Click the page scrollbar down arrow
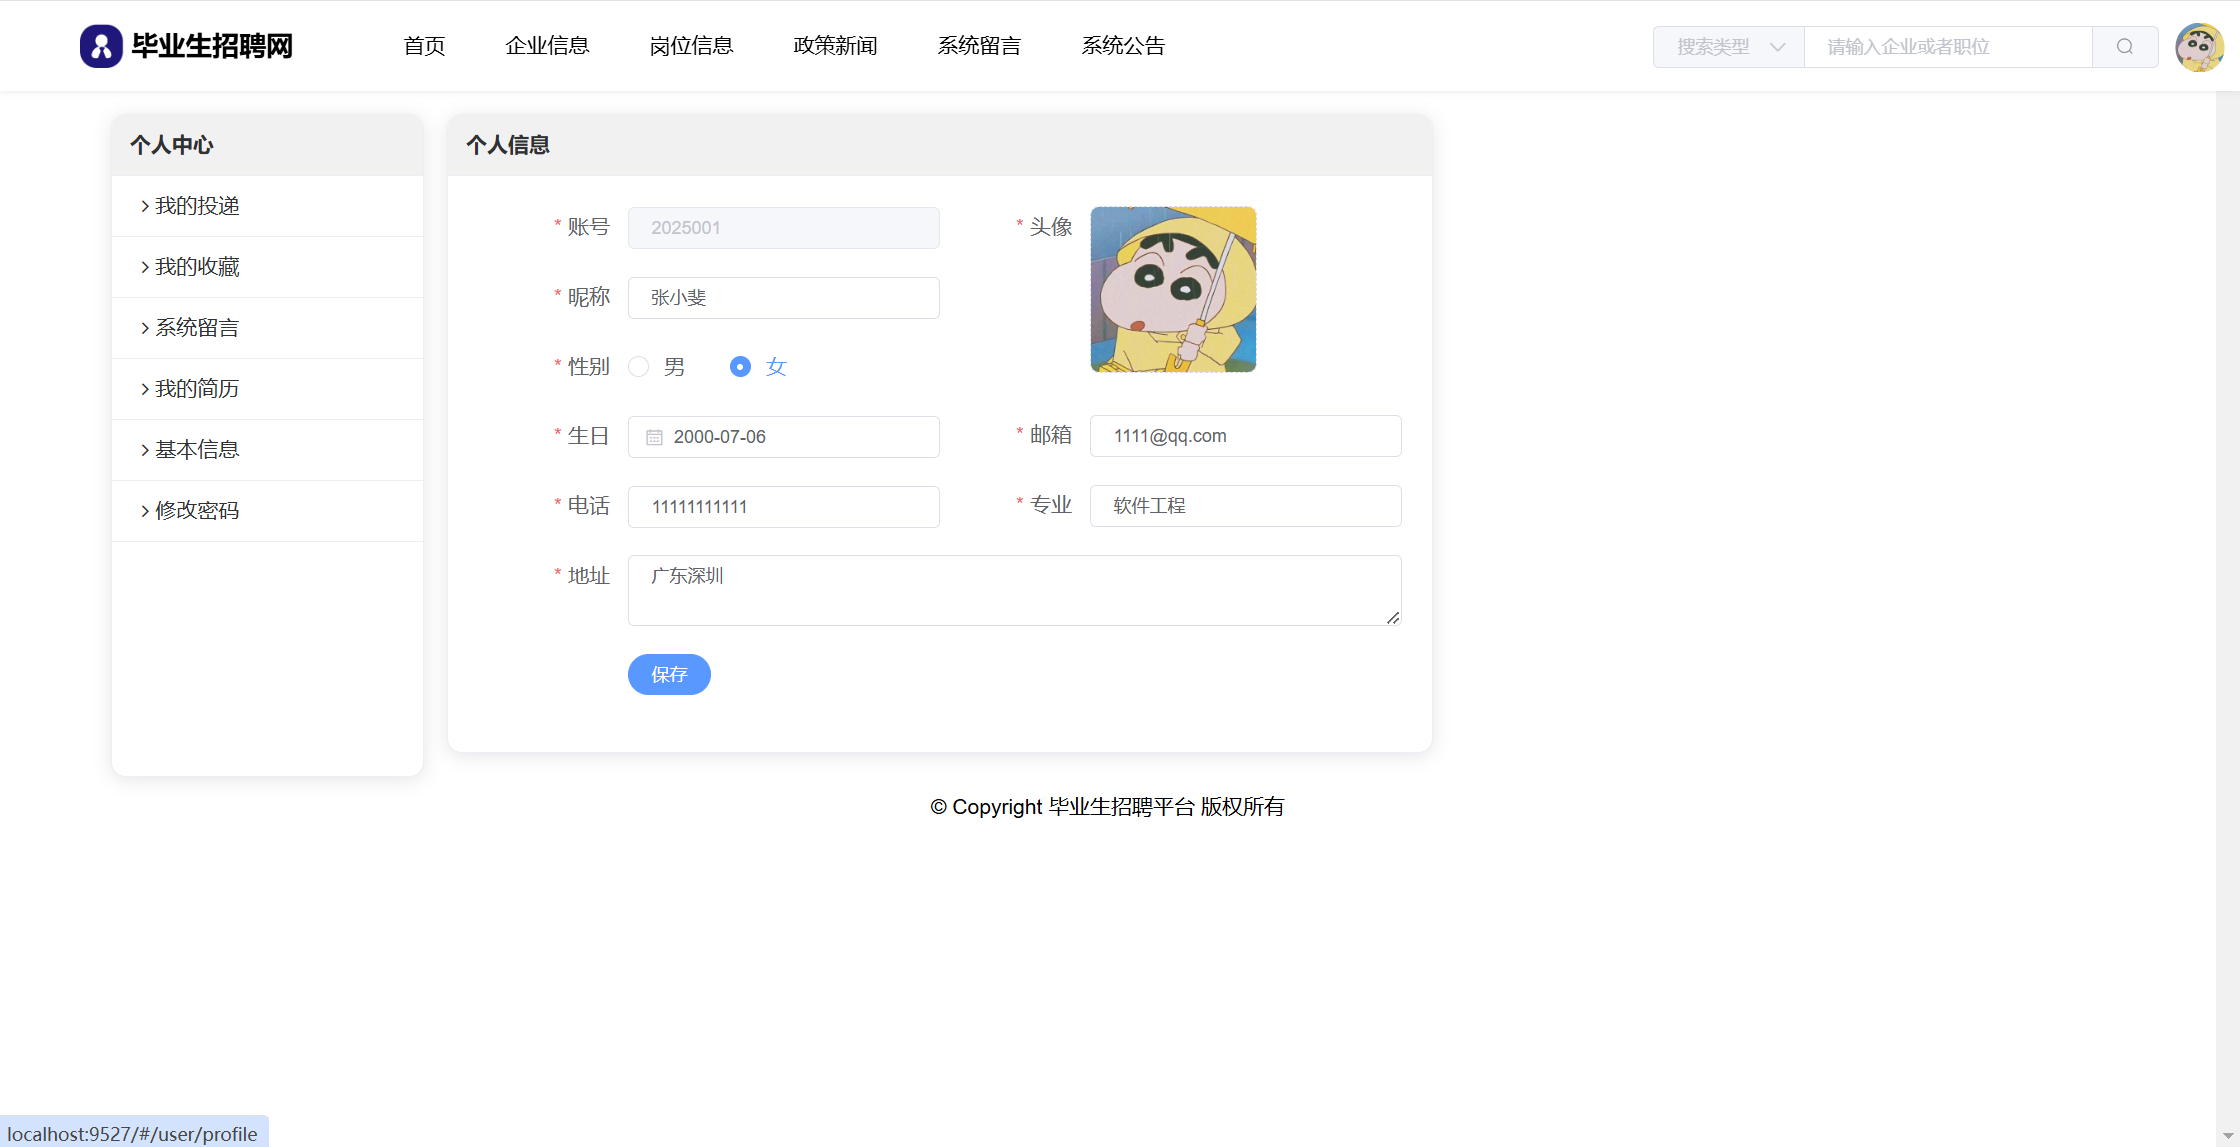The height and width of the screenshot is (1147, 2240). click(x=2227, y=1136)
